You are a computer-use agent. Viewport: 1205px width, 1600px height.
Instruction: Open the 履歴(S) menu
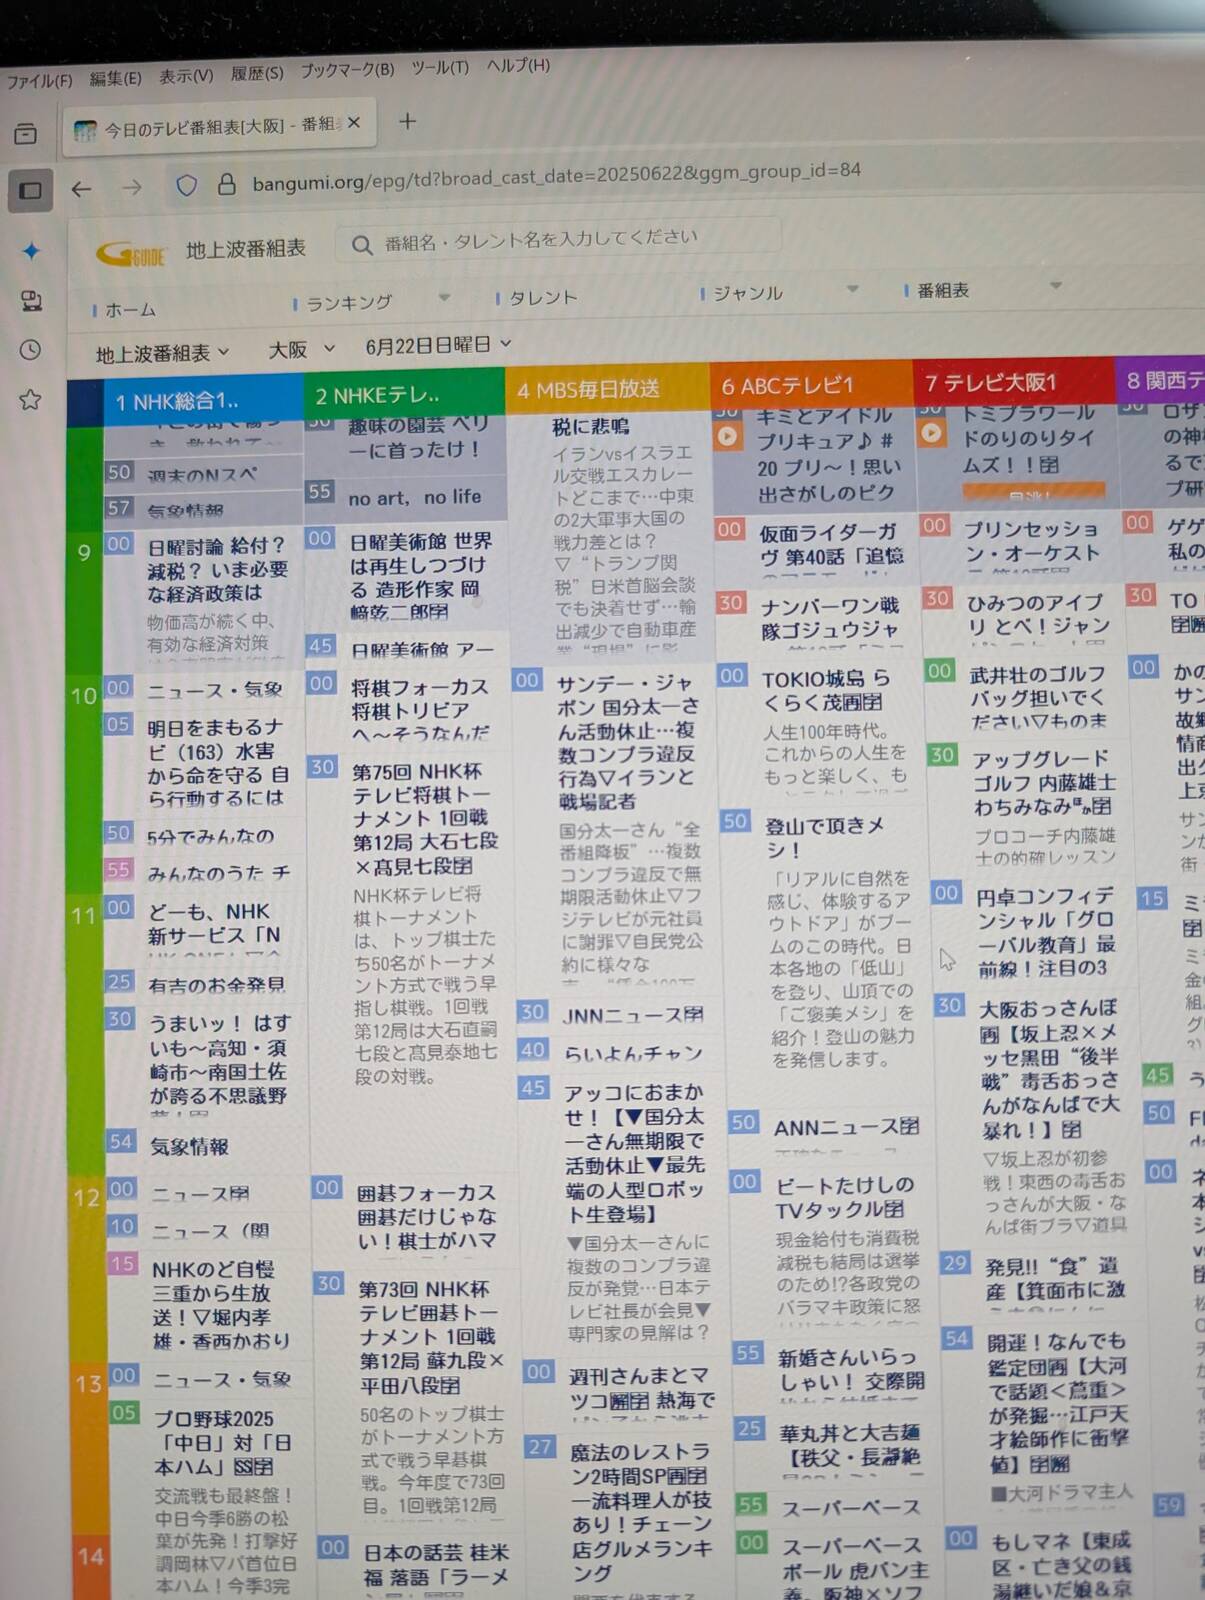[x=257, y=73]
